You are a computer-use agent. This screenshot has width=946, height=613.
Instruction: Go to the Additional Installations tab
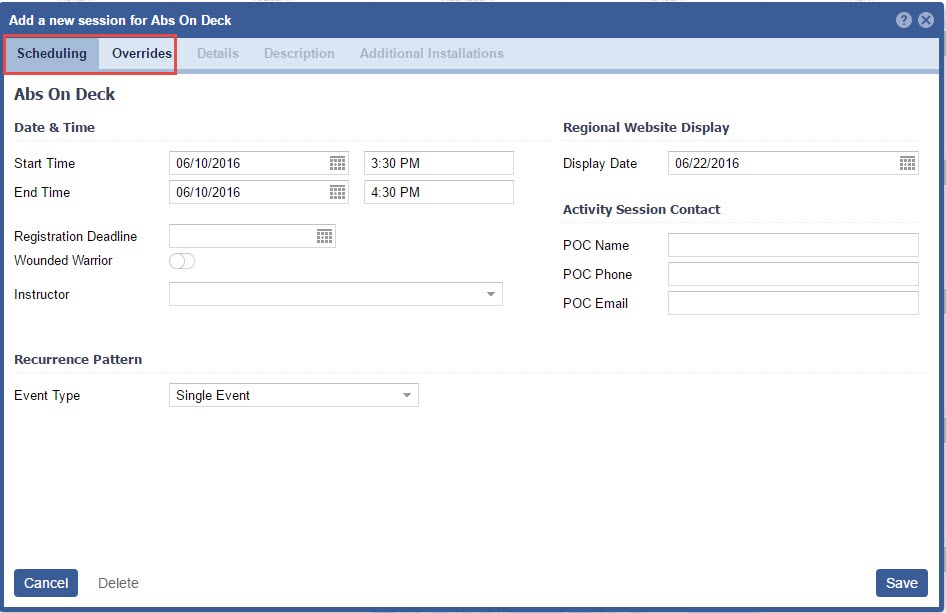(x=431, y=54)
